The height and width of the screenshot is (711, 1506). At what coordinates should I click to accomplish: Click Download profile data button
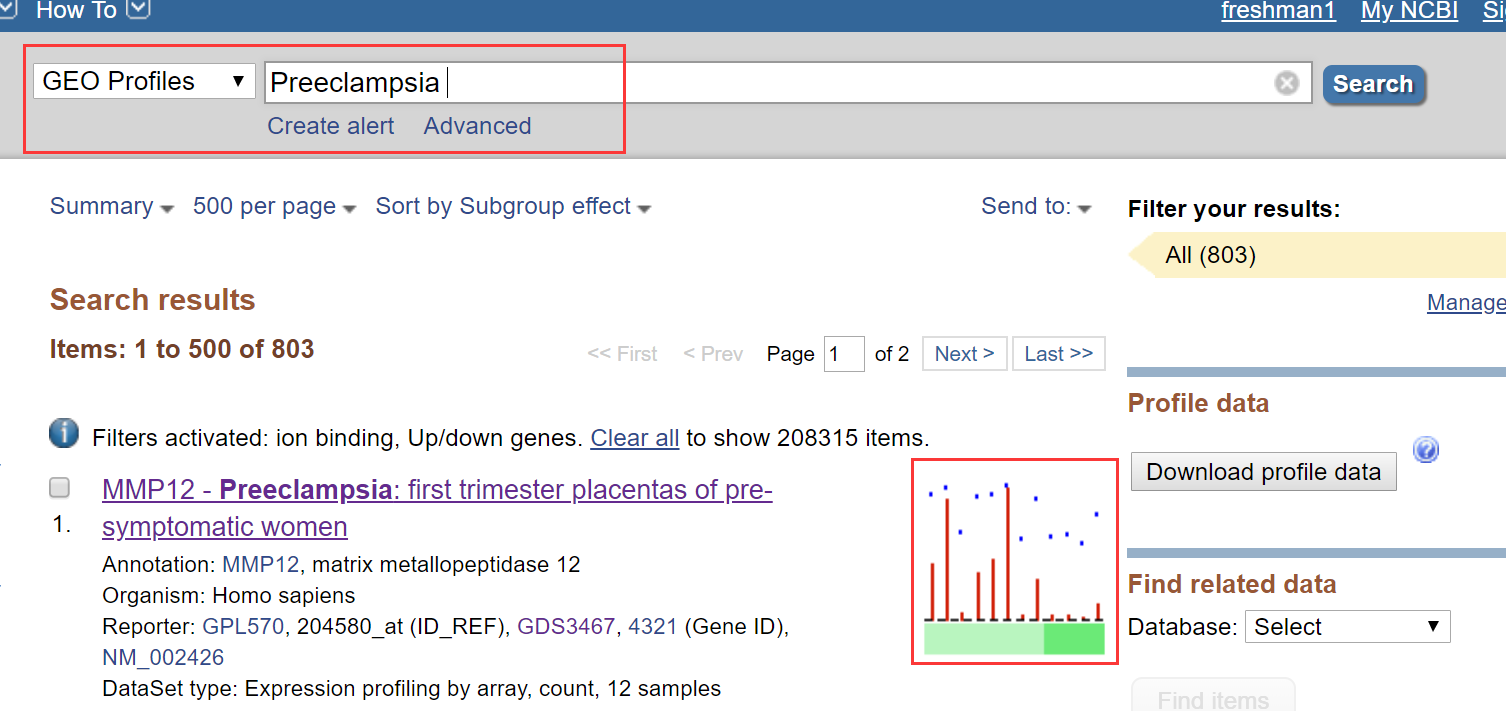(x=1264, y=472)
